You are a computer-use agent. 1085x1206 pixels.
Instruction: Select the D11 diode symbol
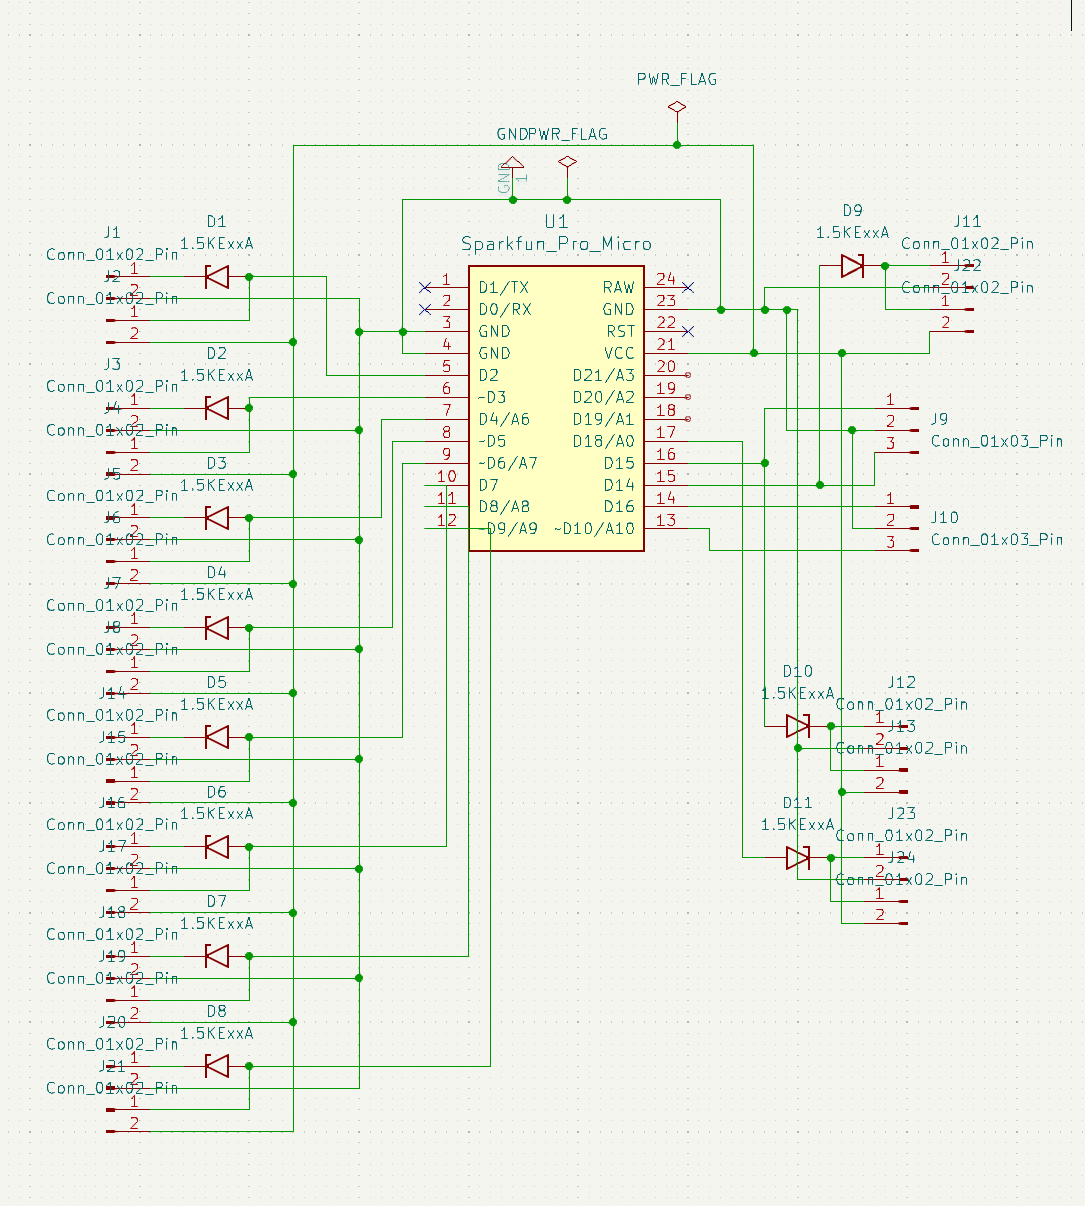(x=797, y=858)
